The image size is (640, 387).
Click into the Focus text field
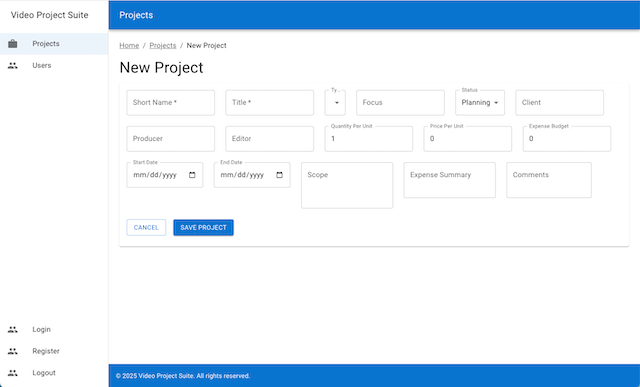pyautogui.click(x=400, y=103)
